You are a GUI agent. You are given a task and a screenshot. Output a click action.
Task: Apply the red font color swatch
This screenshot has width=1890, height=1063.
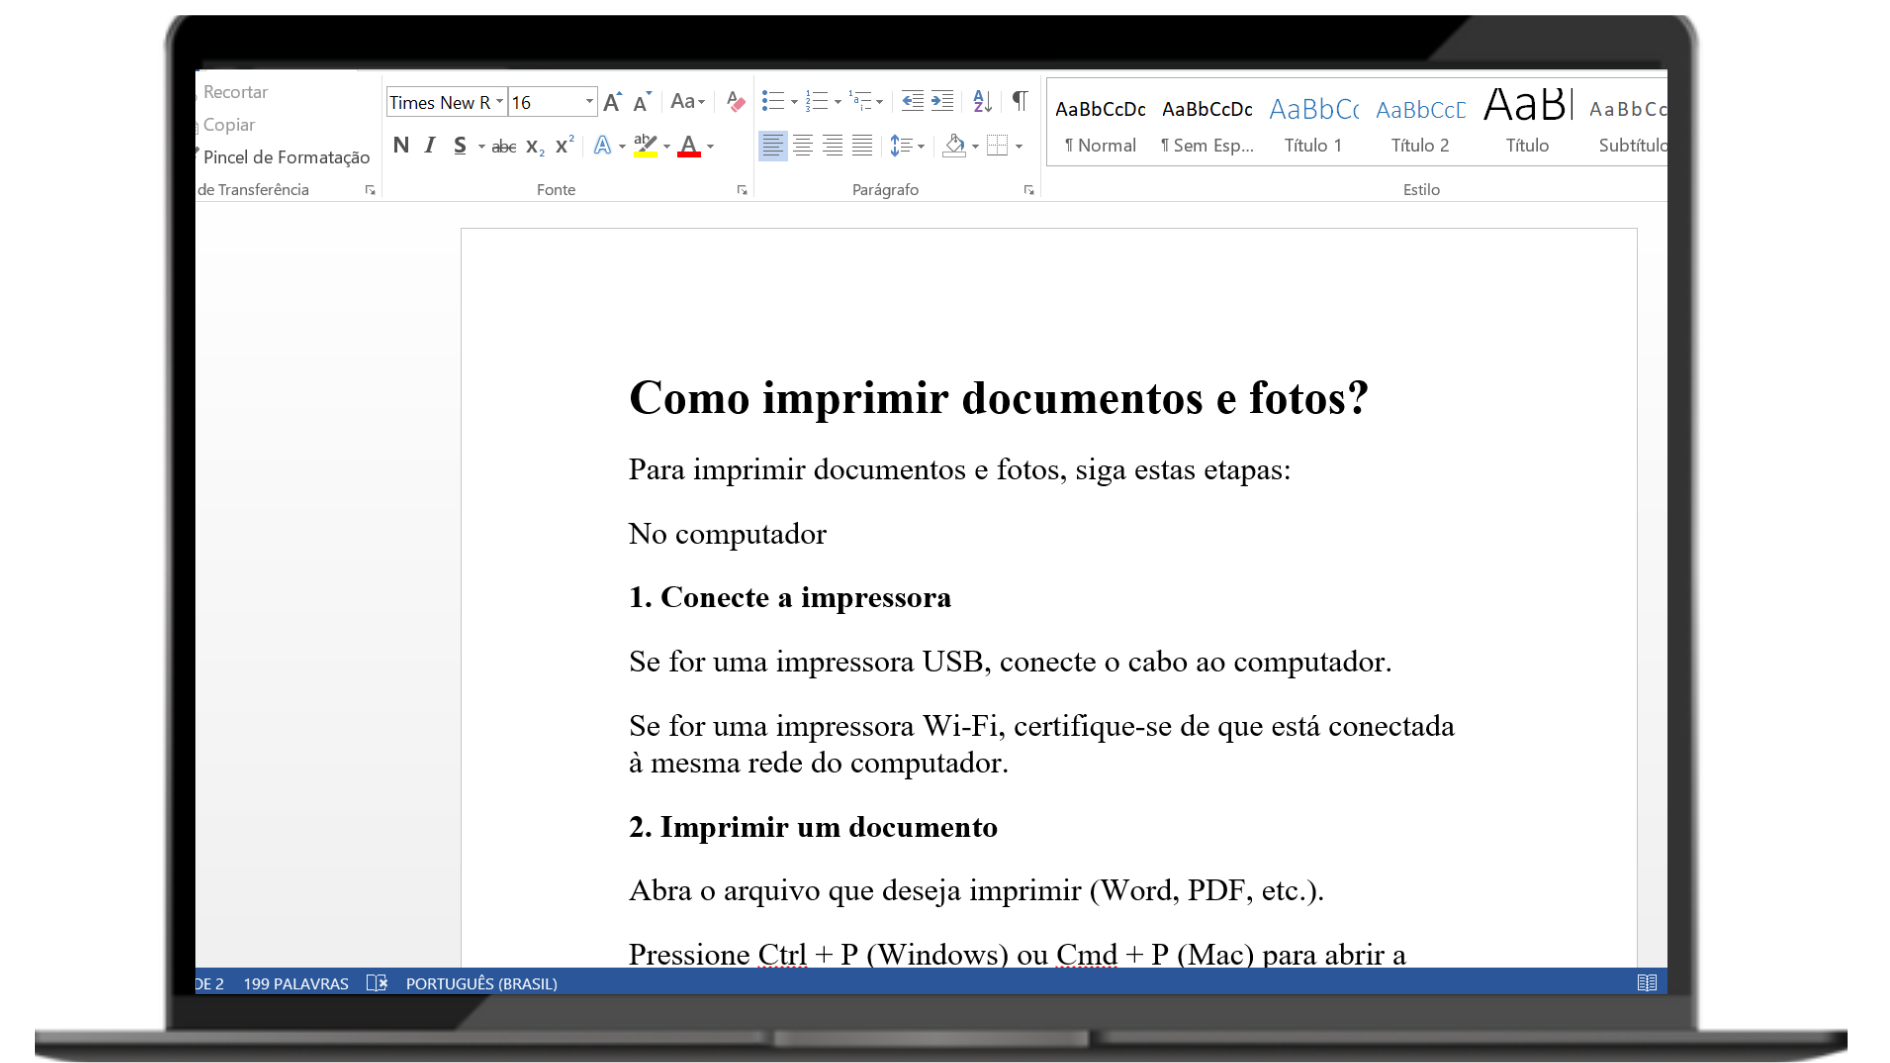[x=689, y=147]
